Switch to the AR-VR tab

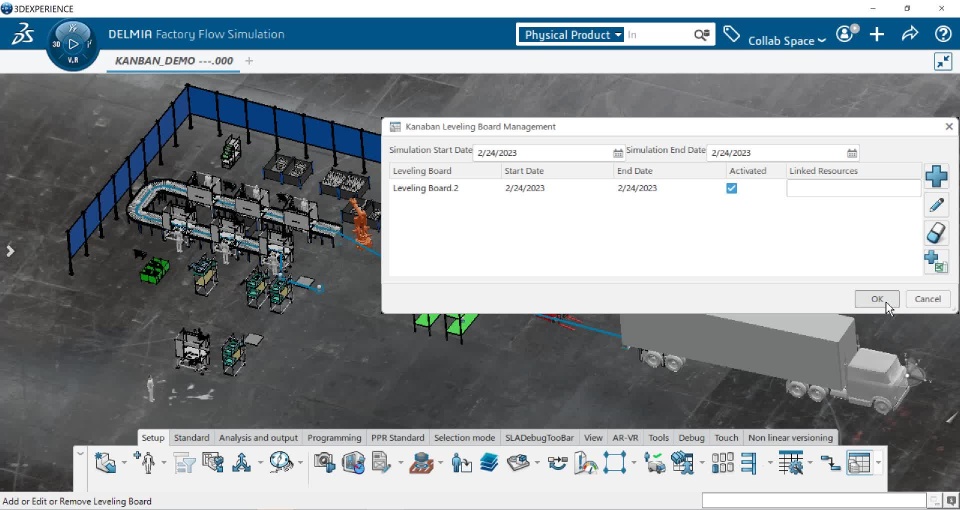[x=625, y=438]
